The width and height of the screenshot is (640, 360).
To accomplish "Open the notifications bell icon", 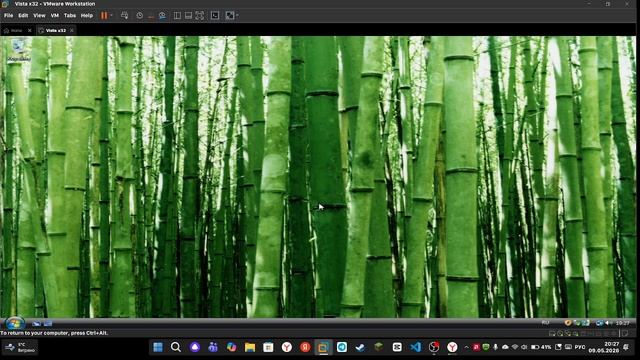I will (627, 347).
